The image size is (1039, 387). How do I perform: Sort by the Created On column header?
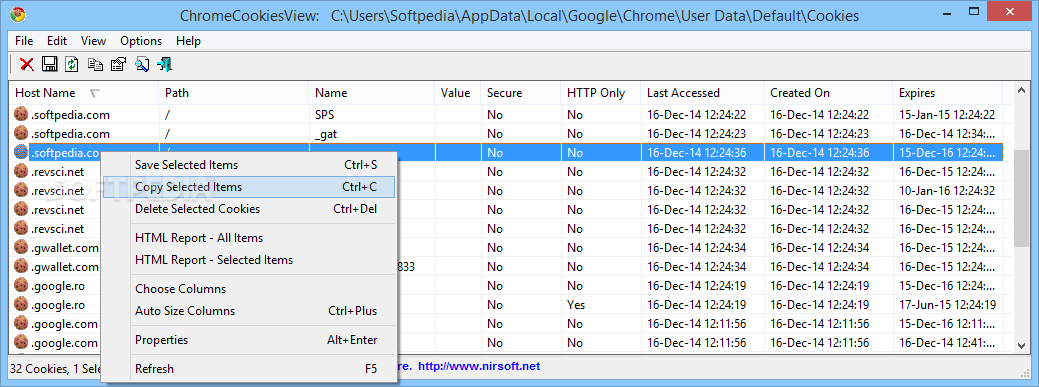click(828, 93)
